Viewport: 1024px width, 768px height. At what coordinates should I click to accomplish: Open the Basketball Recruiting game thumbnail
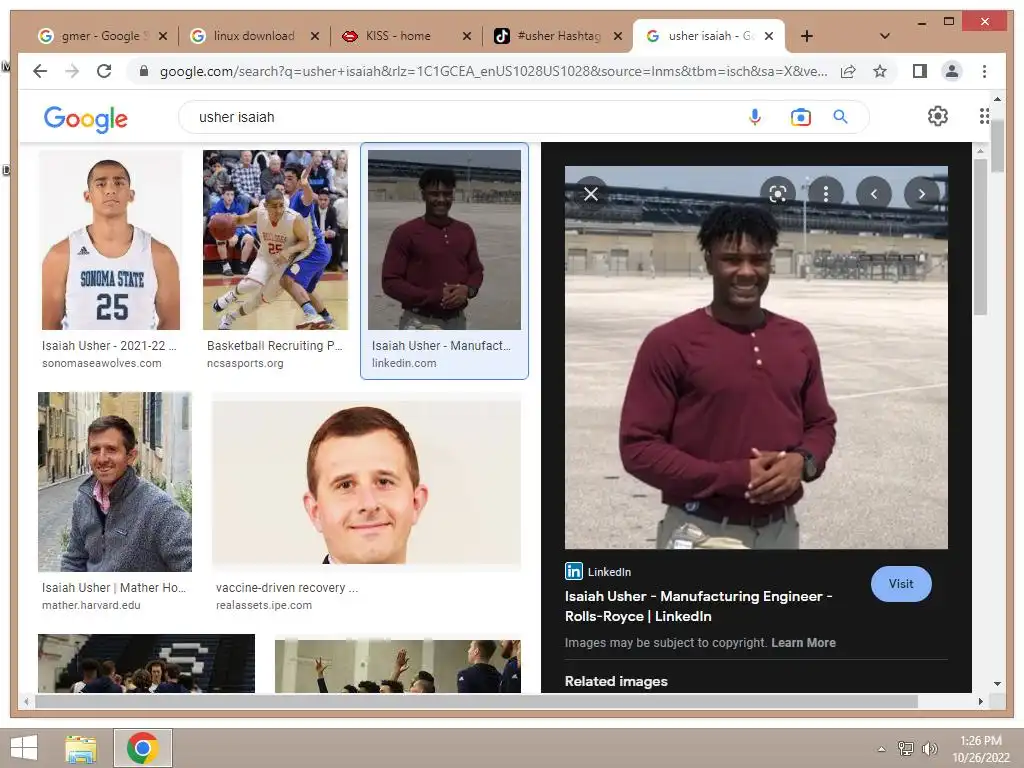tap(276, 240)
